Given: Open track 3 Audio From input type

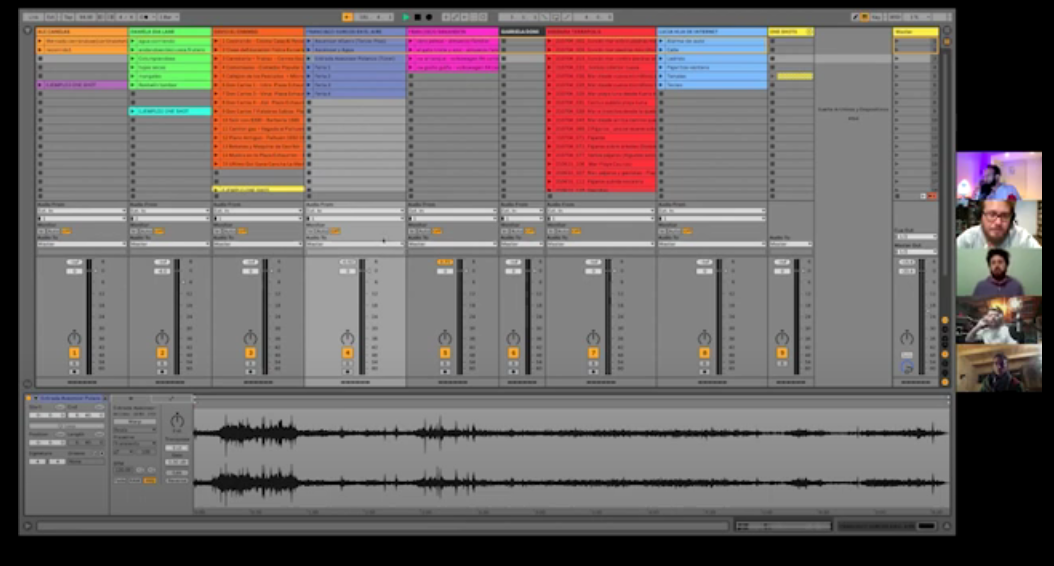Looking at the screenshot, I should pyautogui.click(x=258, y=211).
